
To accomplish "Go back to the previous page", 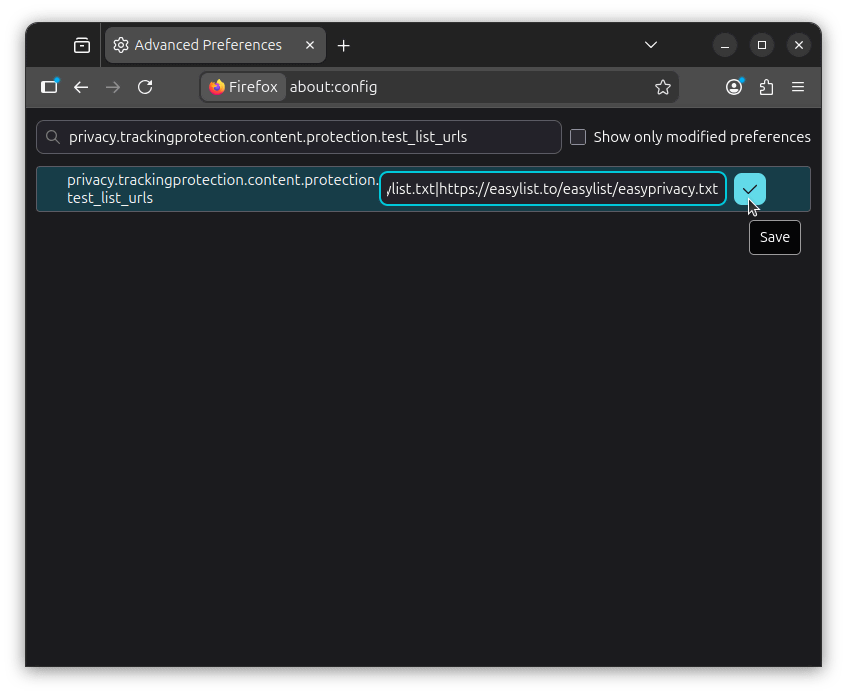I will (81, 87).
